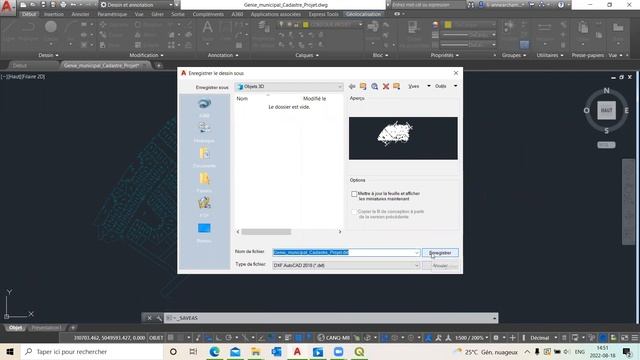Image resolution: width=640 pixels, height=360 pixels.
Task: Select the Genie_municipal_Cadastre_Projet drawing tab
Action: (101, 65)
